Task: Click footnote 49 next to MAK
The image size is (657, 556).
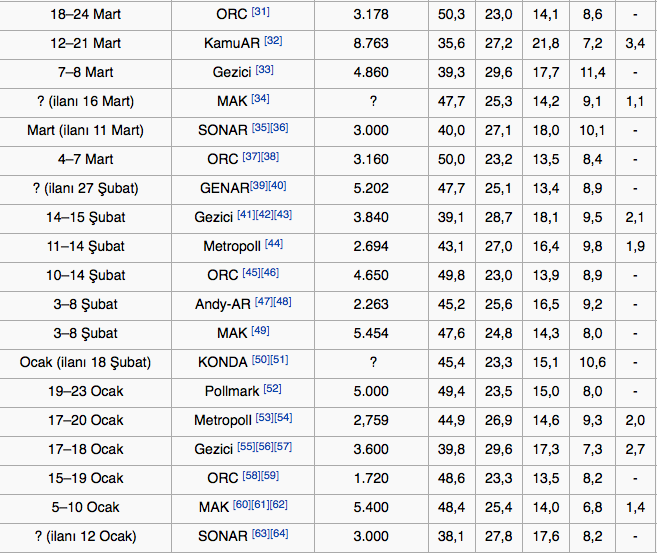Action: (x=261, y=331)
